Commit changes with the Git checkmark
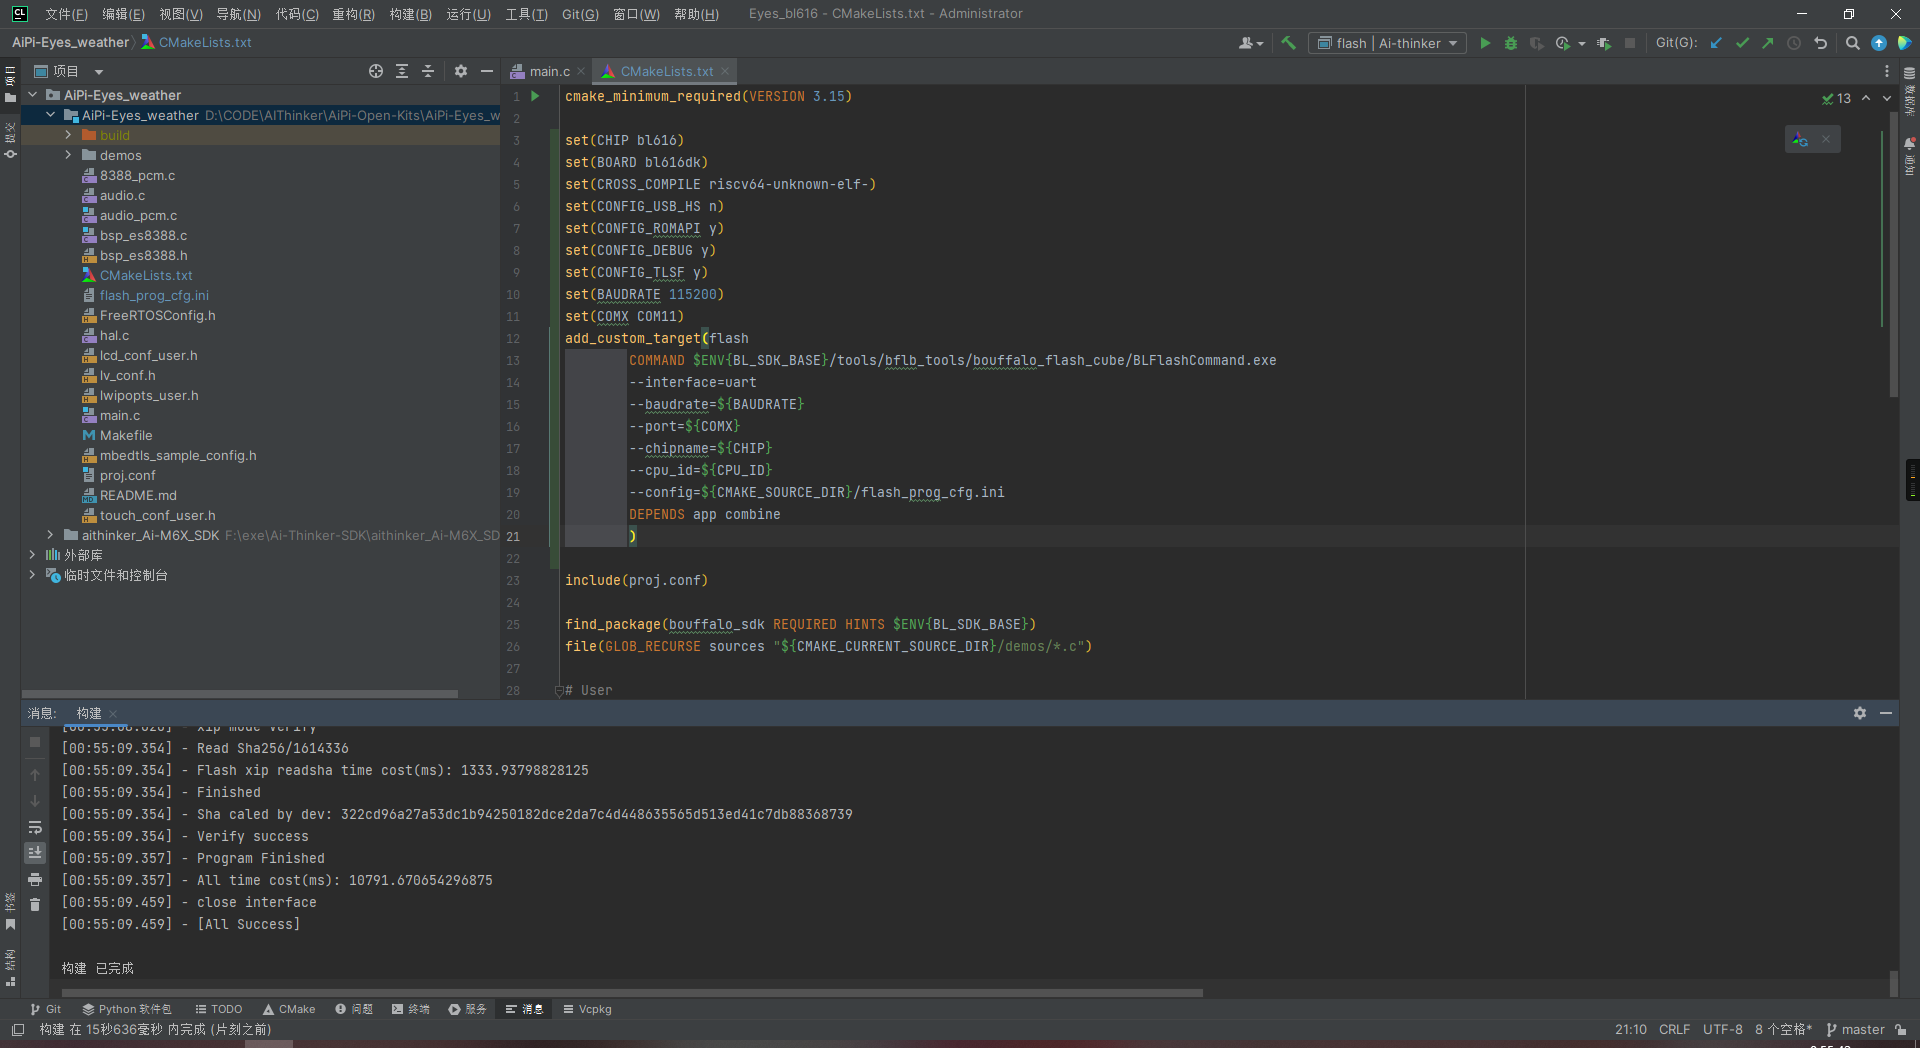 [x=1742, y=43]
